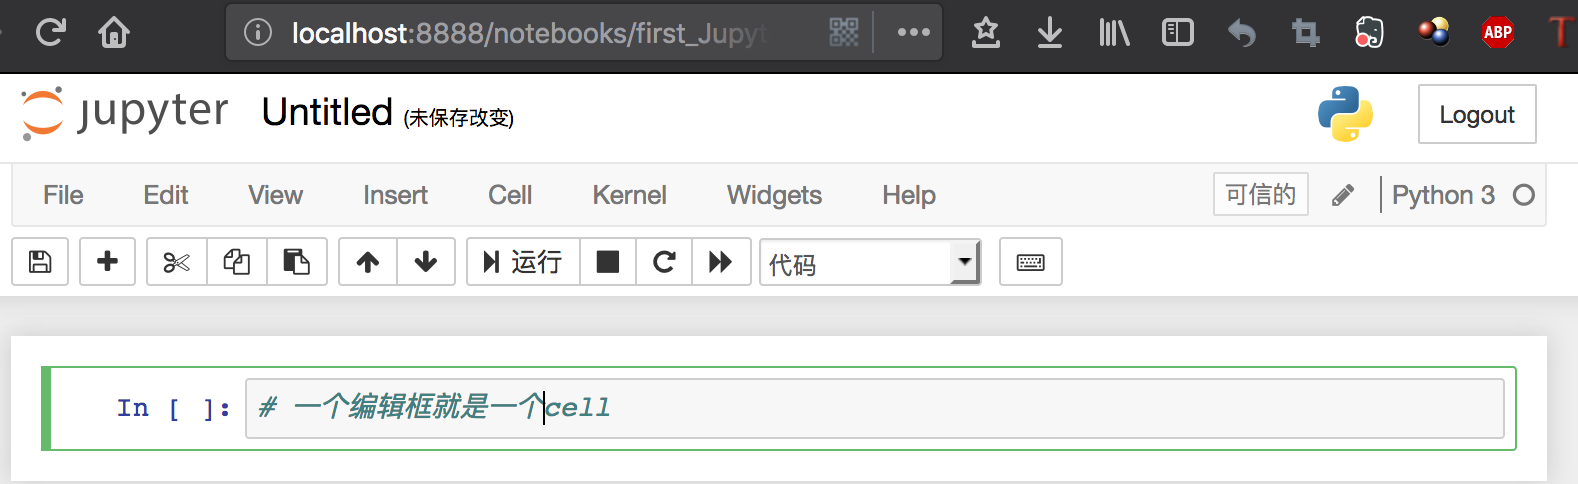
Task: Click the Logout button
Action: [x=1477, y=114]
